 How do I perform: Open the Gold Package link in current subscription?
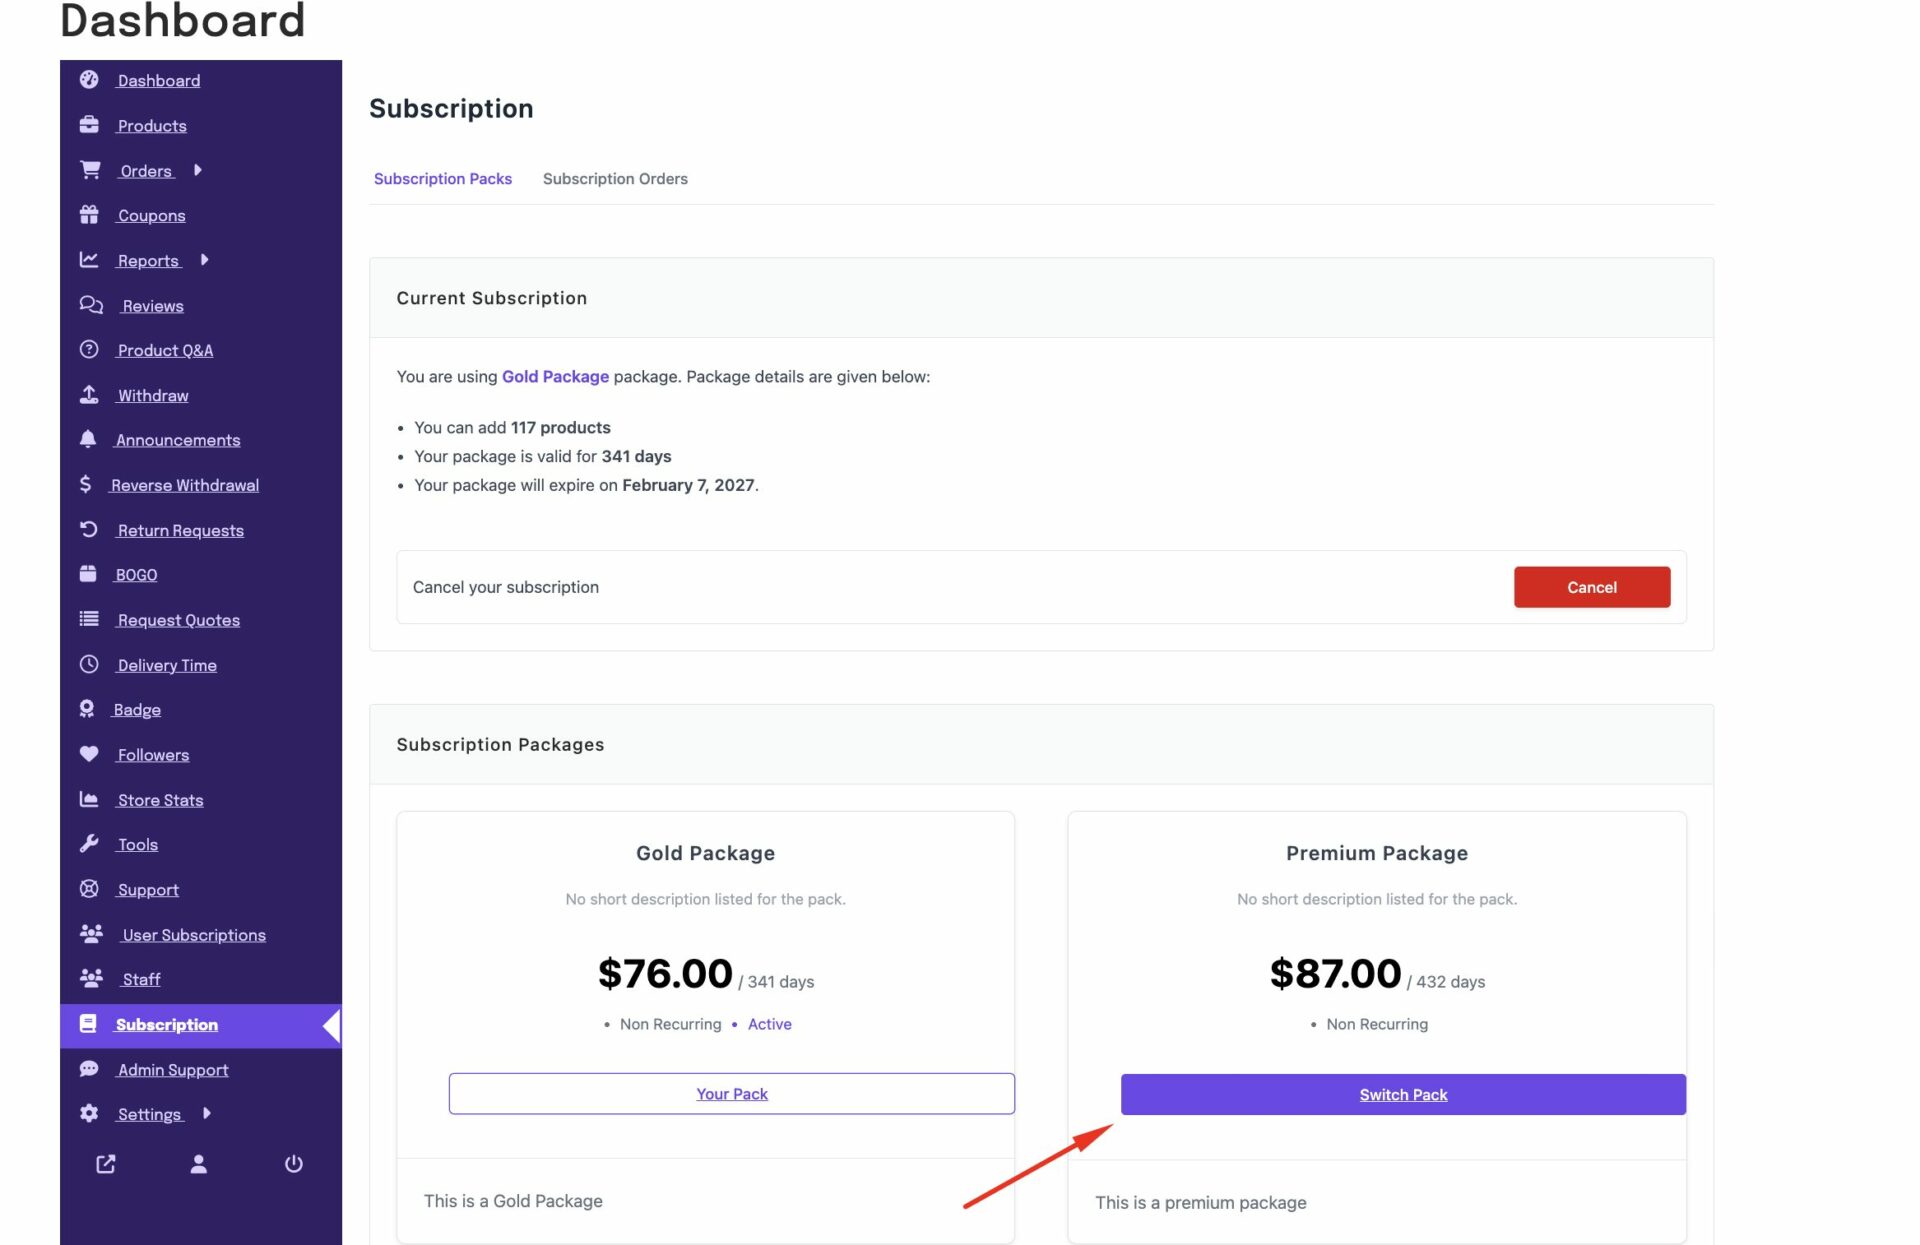pyautogui.click(x=555, y=377)
